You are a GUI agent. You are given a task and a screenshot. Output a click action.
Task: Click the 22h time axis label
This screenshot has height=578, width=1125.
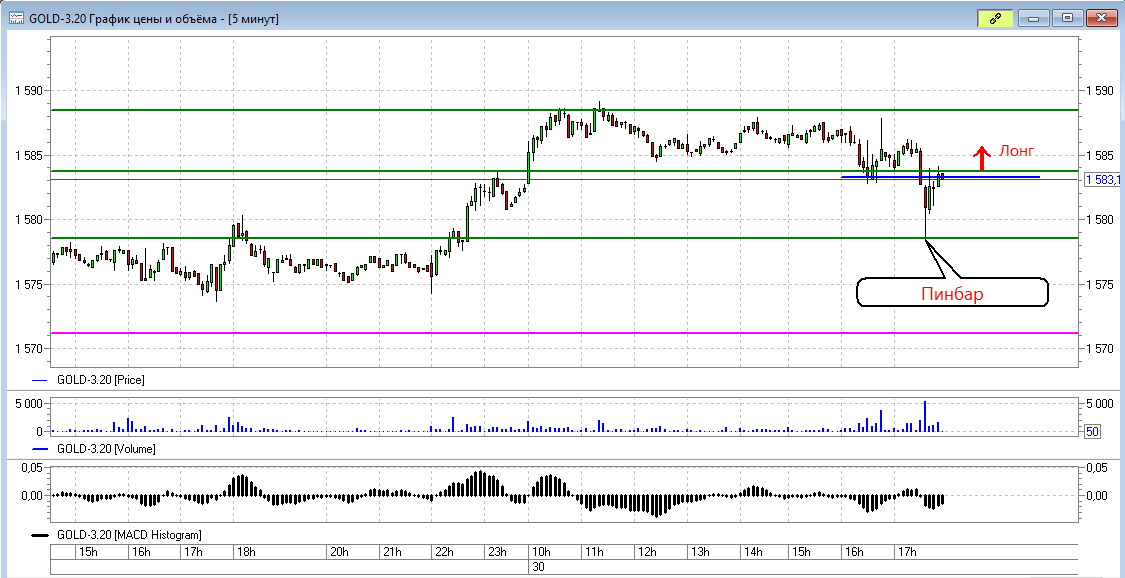pos(444,552)
